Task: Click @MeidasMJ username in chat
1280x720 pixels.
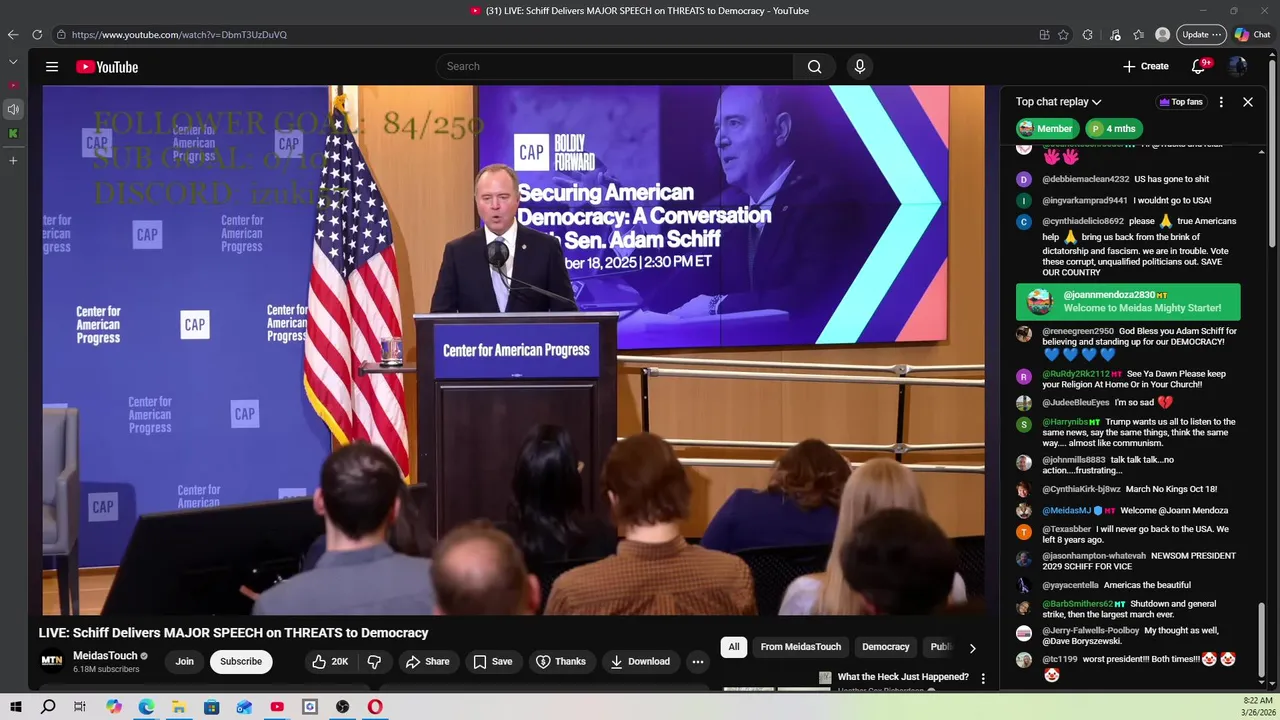Action: (x=1067, y=511)
